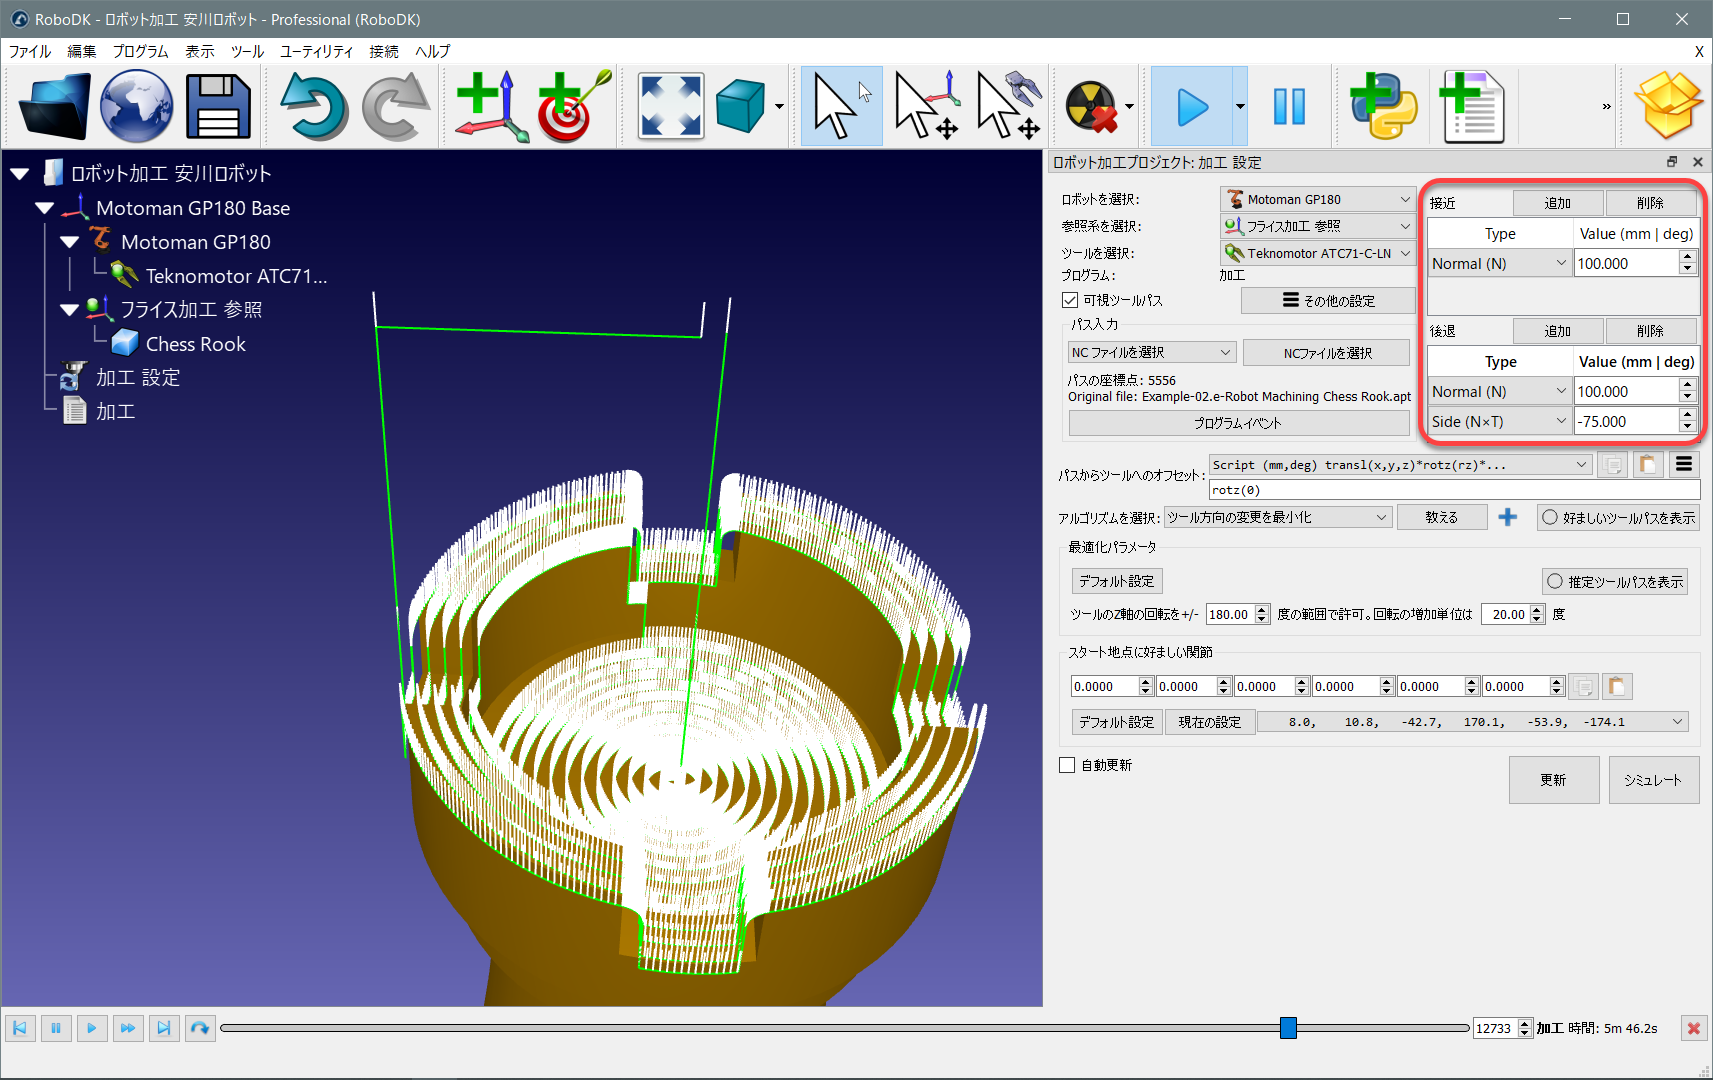Pause the simulation from the toolbar
Image resolution: width=1713 pixels, height=1080 pixels.
point(1289,106)
